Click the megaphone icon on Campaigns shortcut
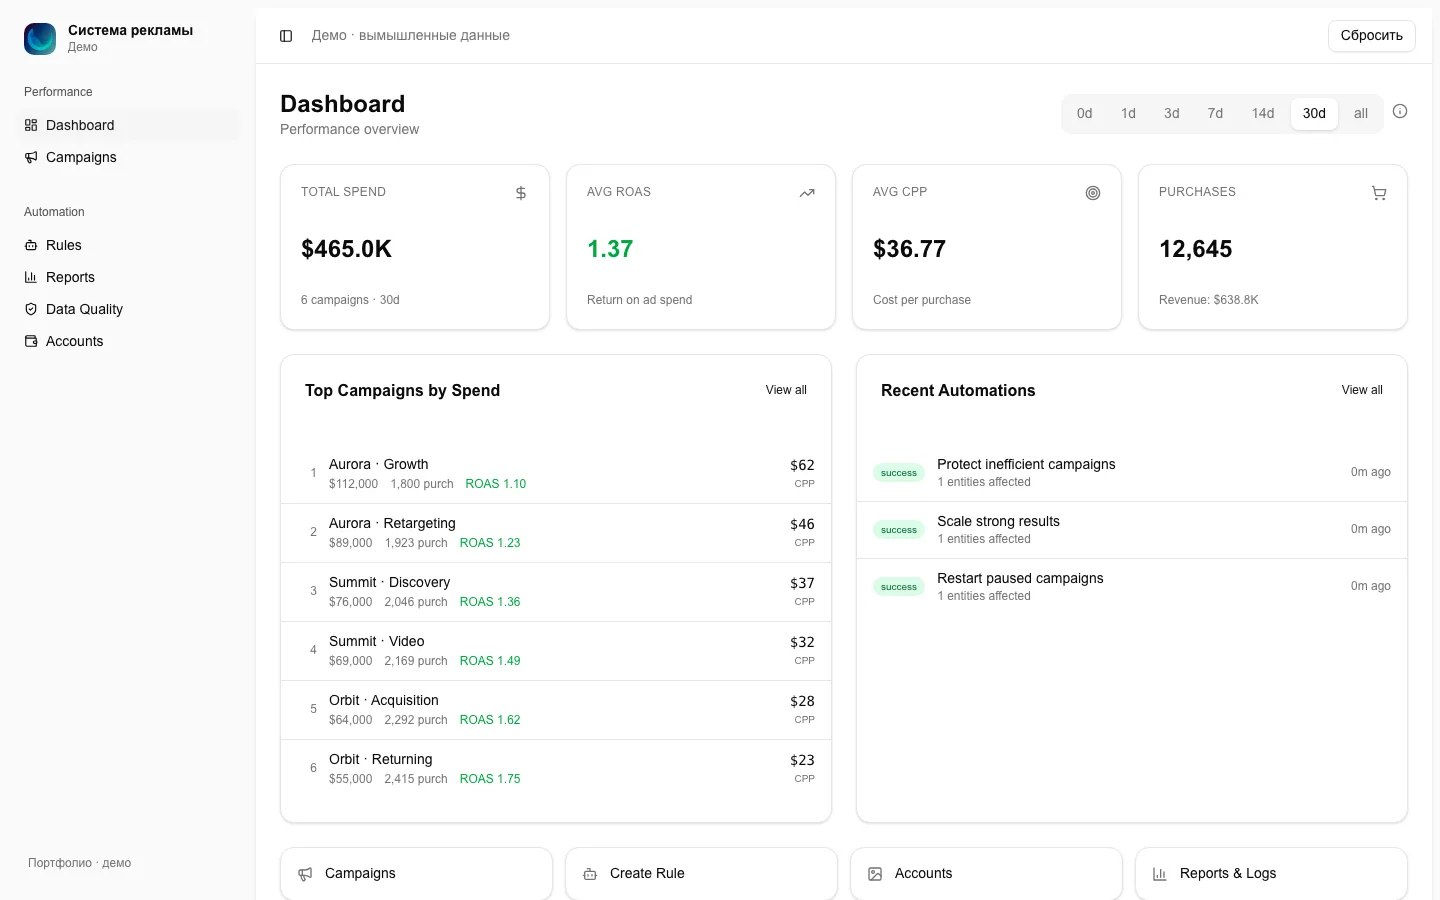This screenshot has height=900, width=1440. point(305,874)
